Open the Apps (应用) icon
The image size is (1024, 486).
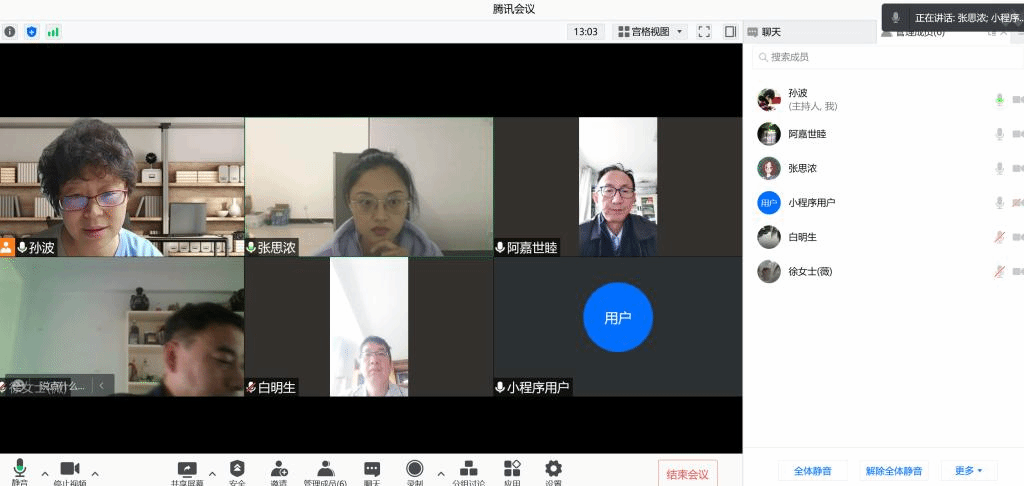tap(512, 469)
